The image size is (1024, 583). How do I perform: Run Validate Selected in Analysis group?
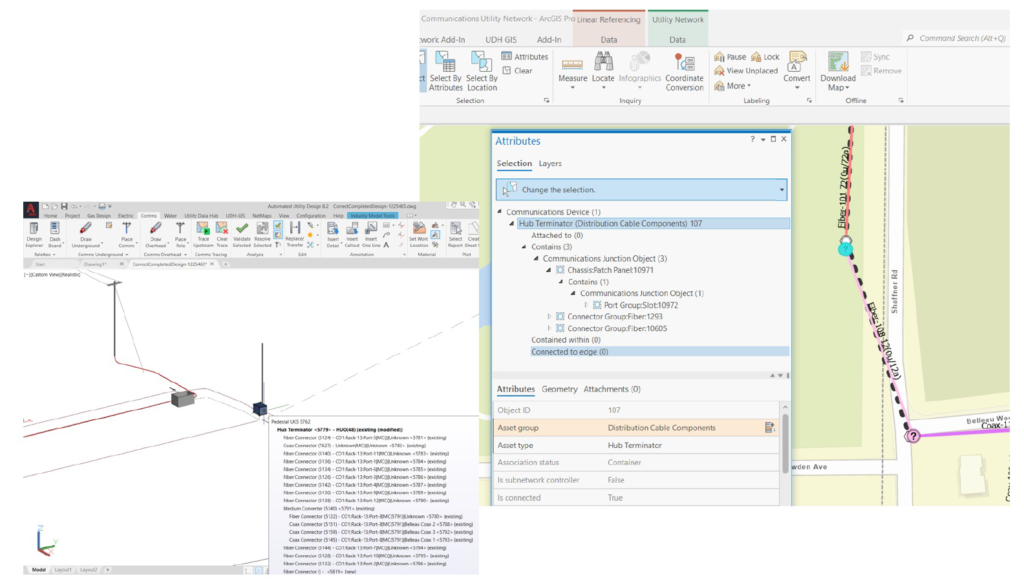coord(242,234)
